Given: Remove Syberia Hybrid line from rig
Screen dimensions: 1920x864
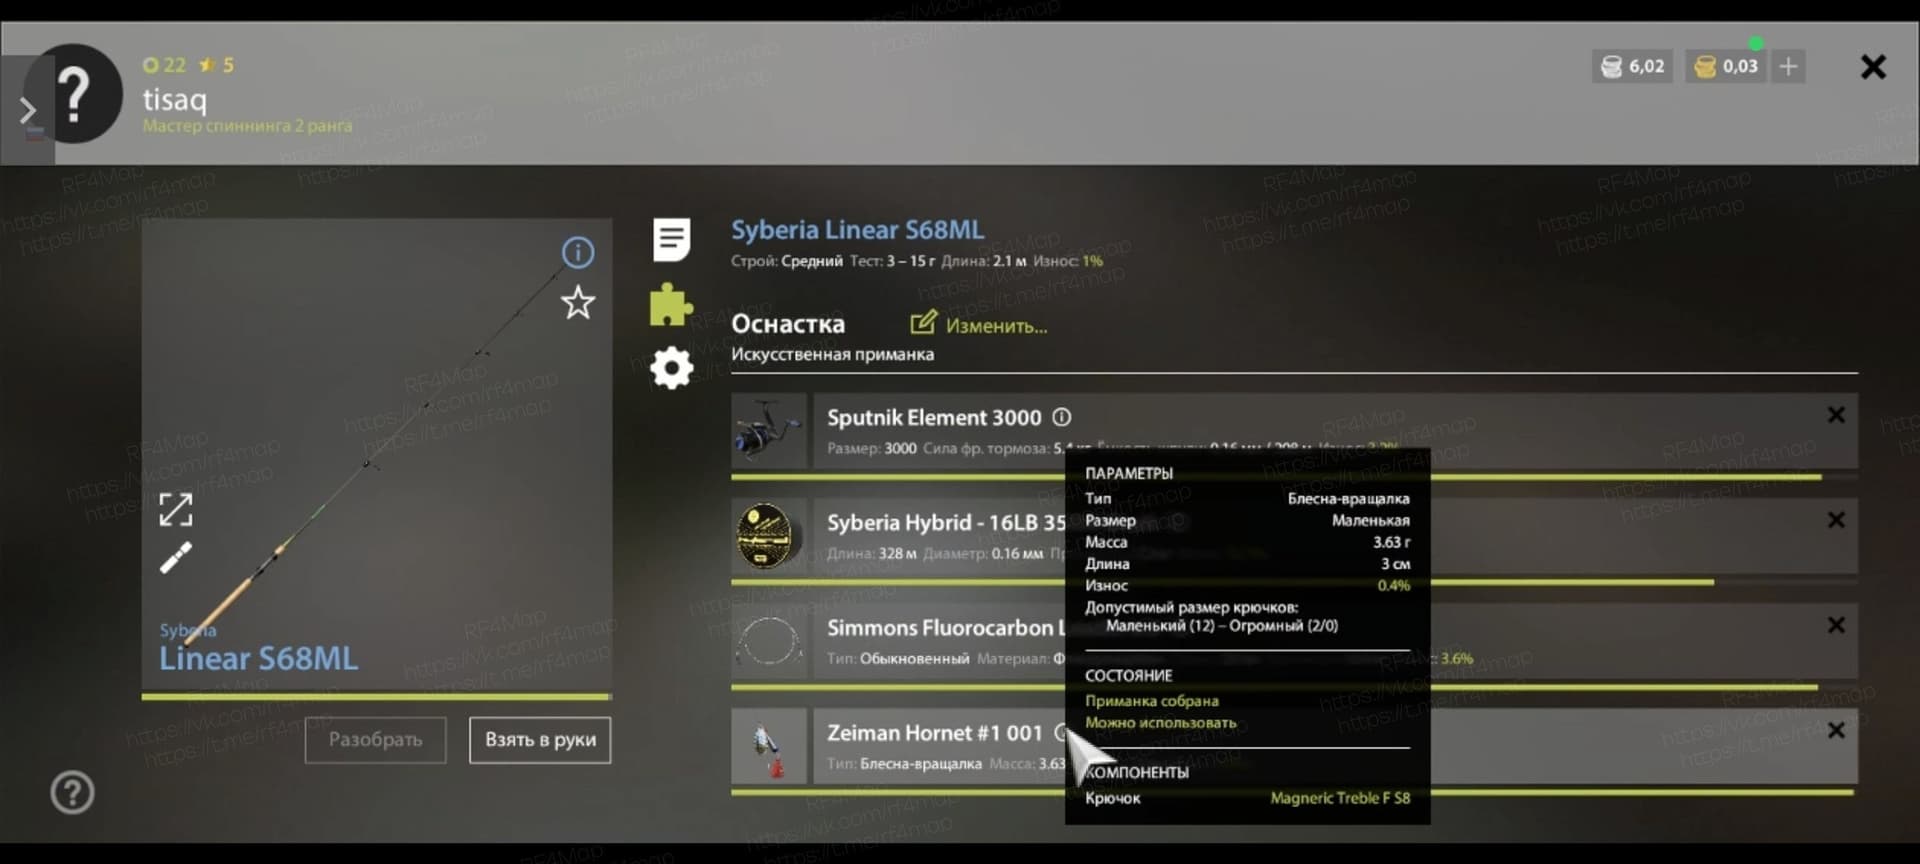Looking at the screenshot, I should (1836, 520).
